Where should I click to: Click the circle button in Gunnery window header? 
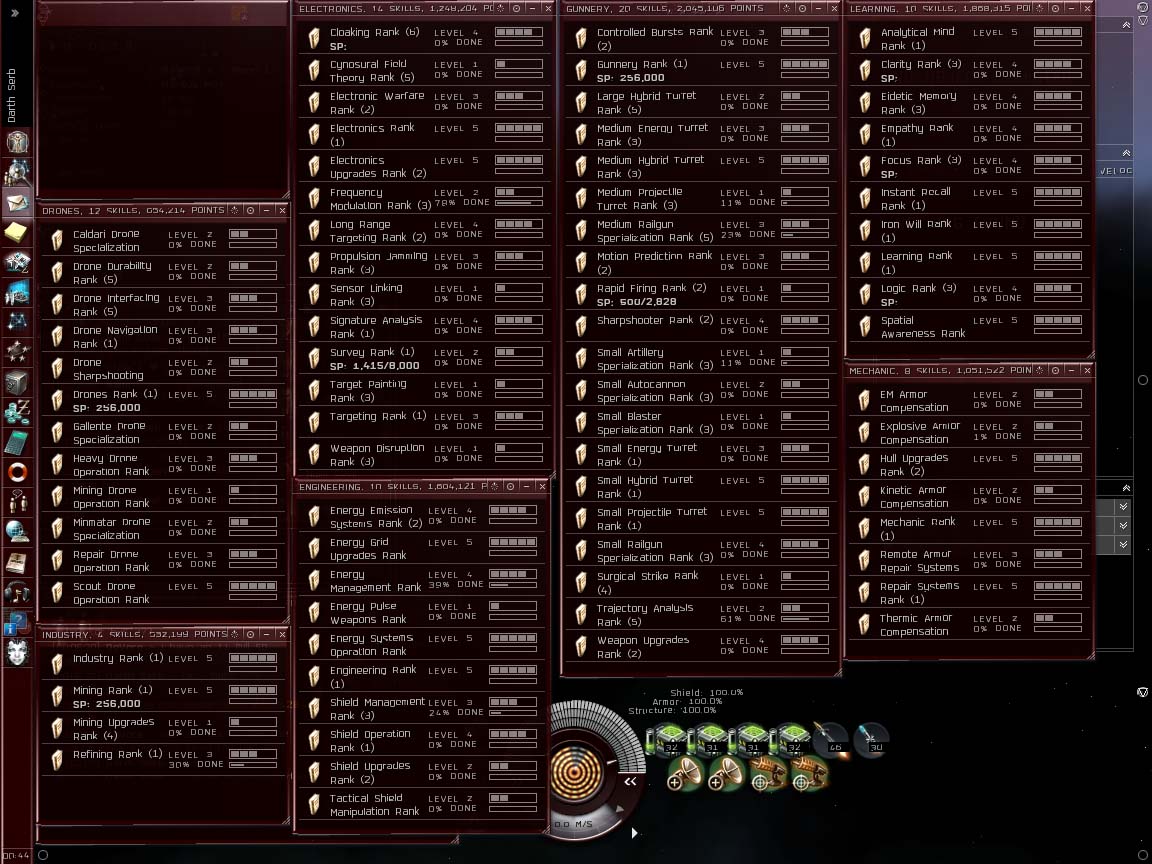coord(802,9)
